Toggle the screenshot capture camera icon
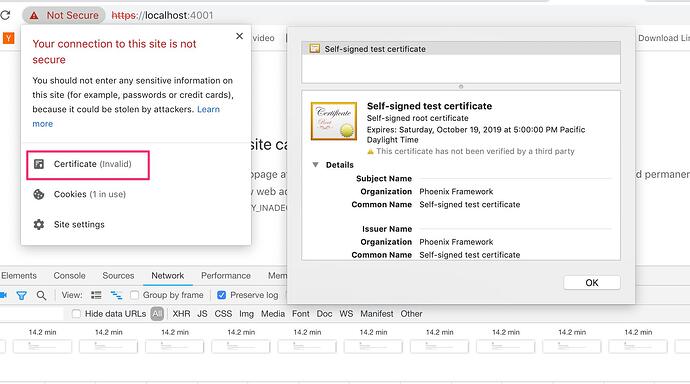This screenshot has width=690, height=384. [3, 295]
